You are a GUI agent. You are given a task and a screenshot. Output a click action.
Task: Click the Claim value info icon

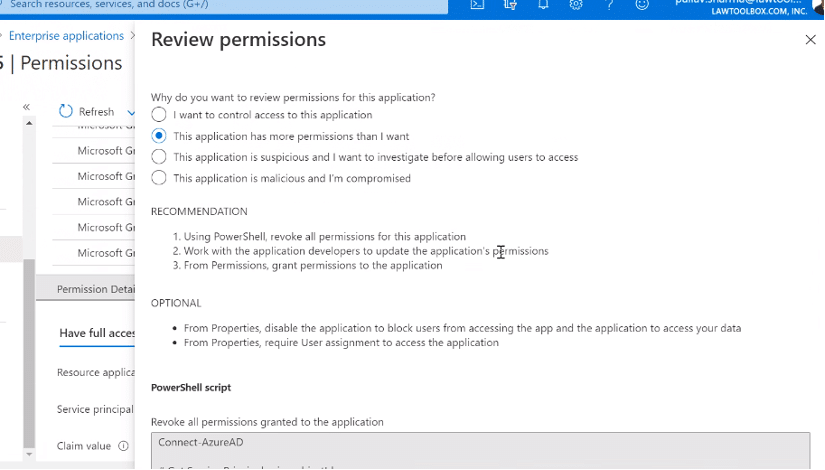tap(123, 446)
